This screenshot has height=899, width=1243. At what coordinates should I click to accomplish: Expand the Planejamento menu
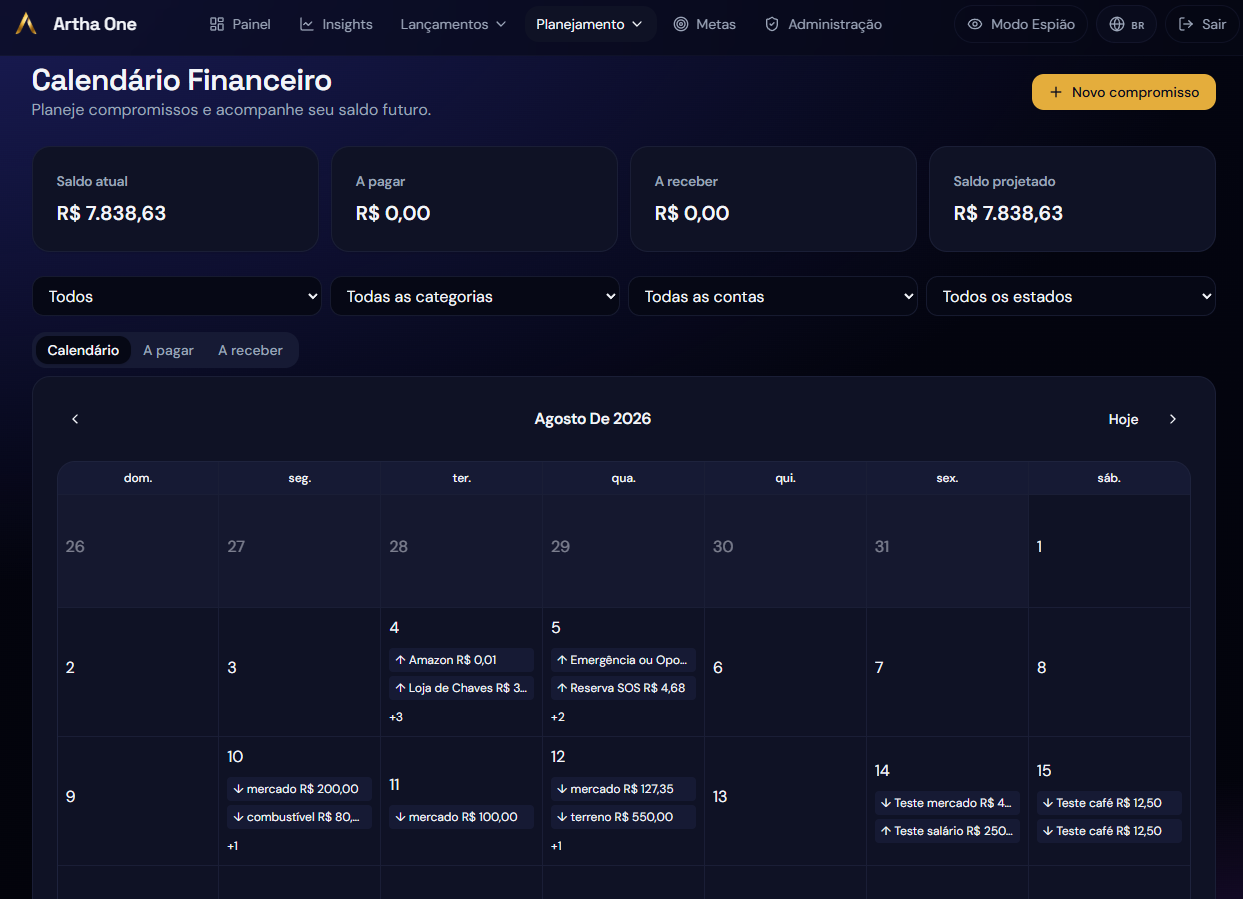[590, 24]
